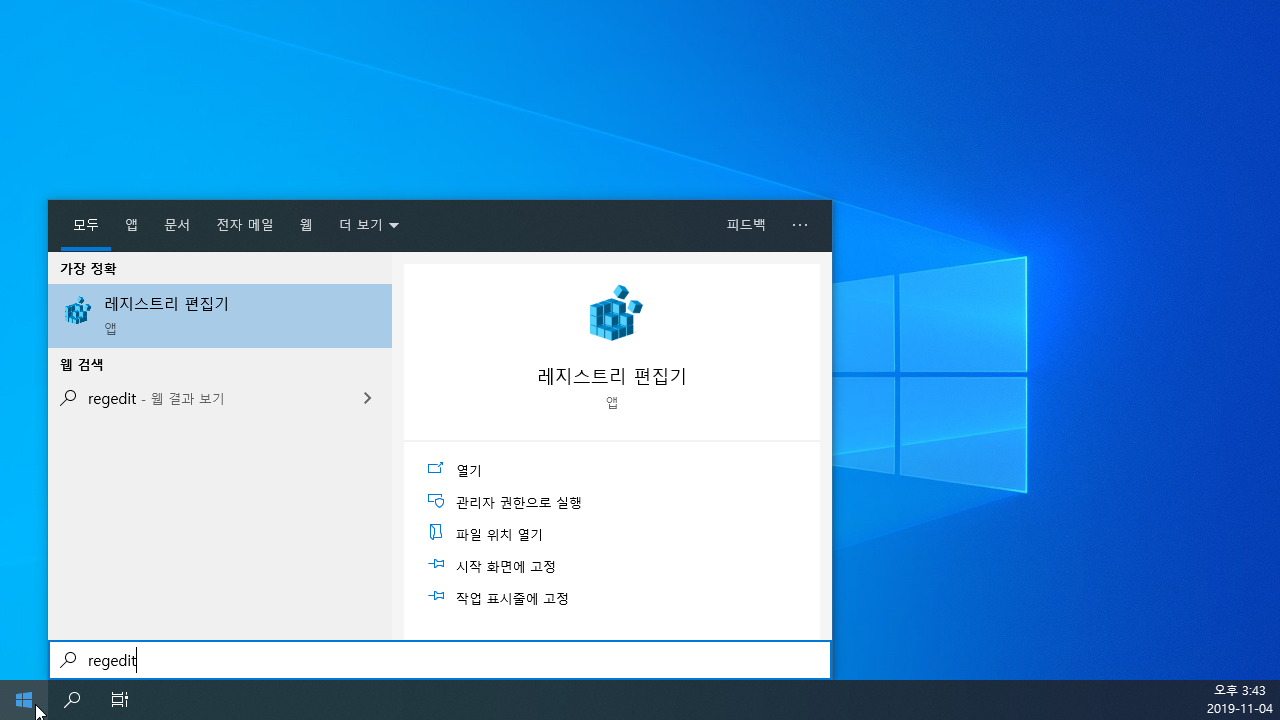Click the Windows Start button
The width and height of the screenshot is (1280, 720).
24,700
